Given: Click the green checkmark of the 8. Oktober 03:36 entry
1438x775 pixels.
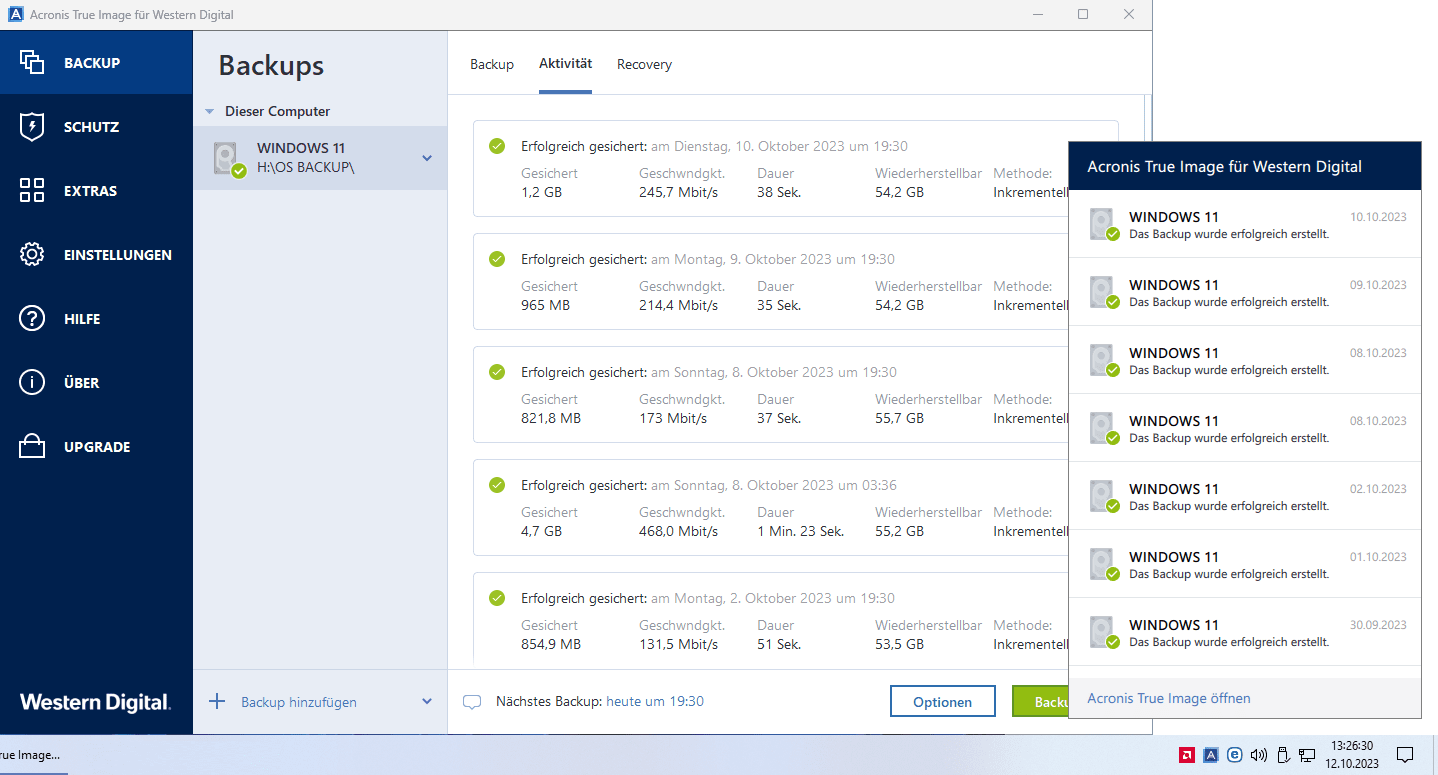Looking at the screenshot, I should (x=497, y=485).
